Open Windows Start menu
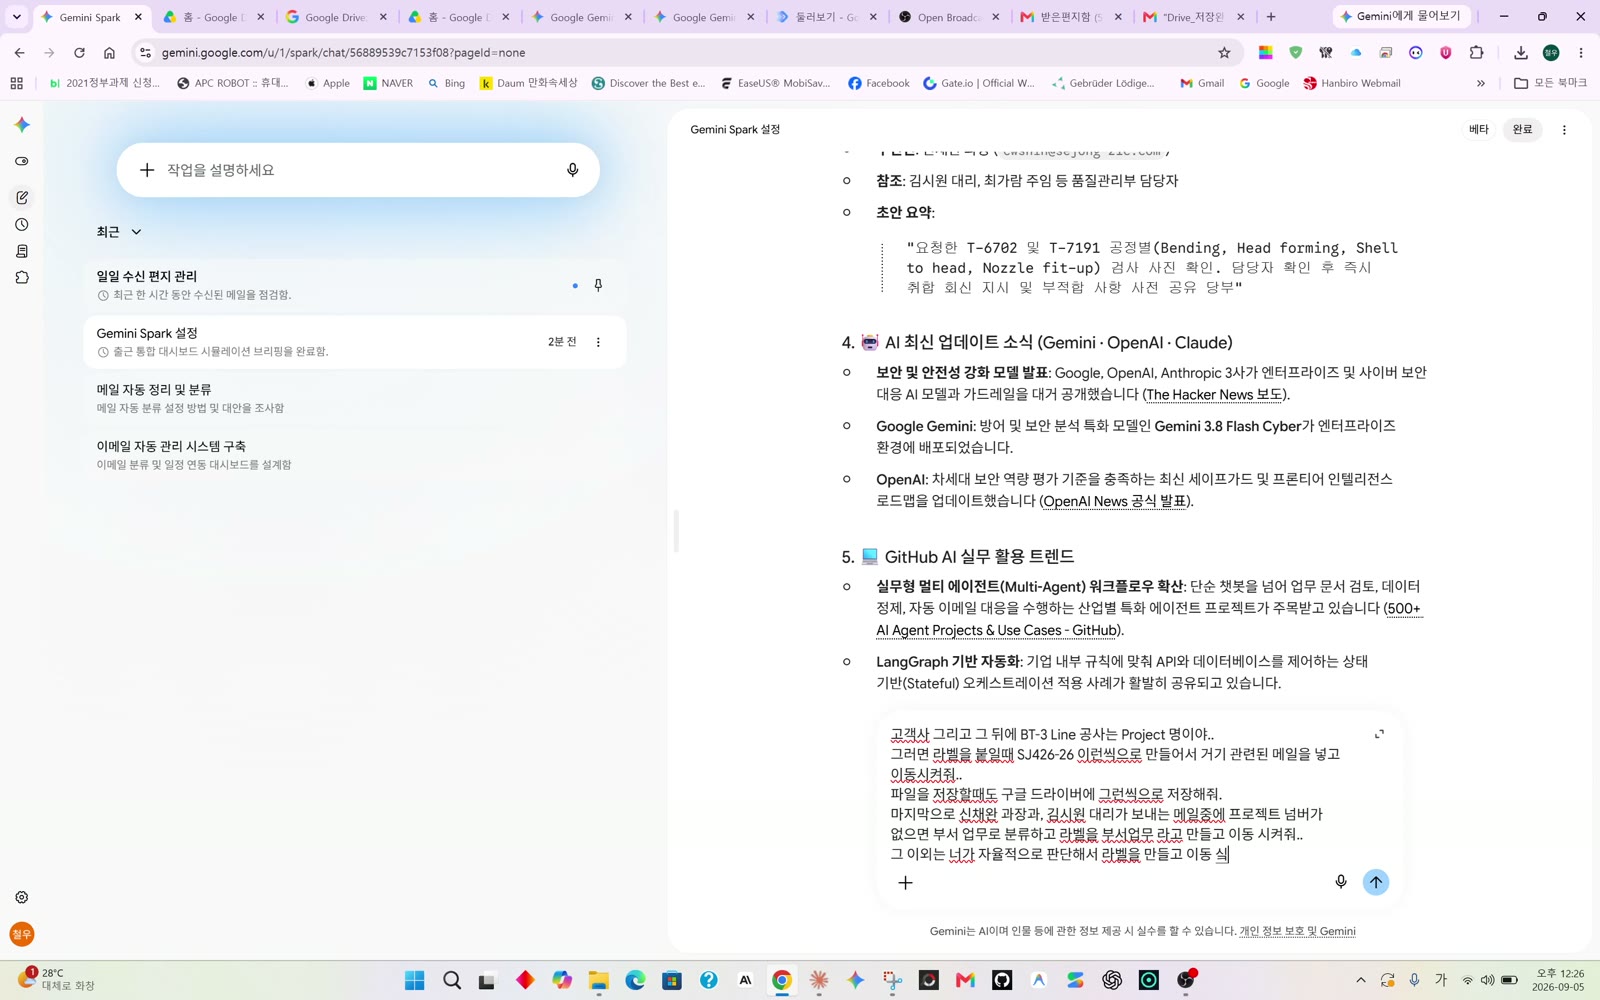Image resolution: width=1600 pixels, height=1000 pixels. [x=414, y=980]
